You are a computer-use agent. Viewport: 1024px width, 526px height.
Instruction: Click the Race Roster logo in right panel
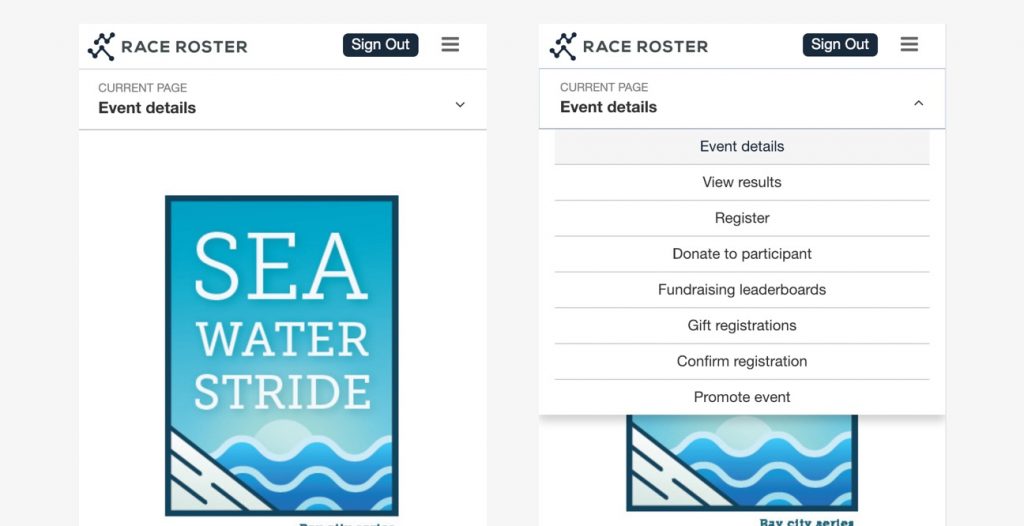[x=628, y=46]
